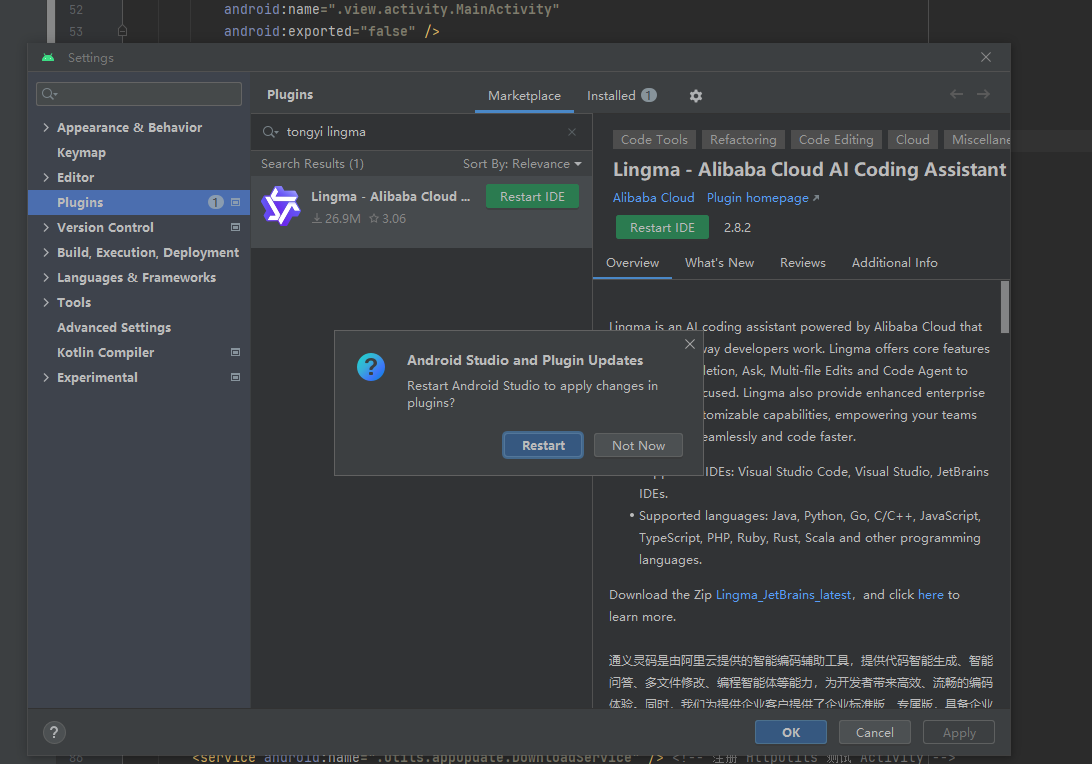The width and height of the screenshot is (1092, 764).
Task: Expand Version Control settings section
Action: pyautogui.click(x=46, y=228)
